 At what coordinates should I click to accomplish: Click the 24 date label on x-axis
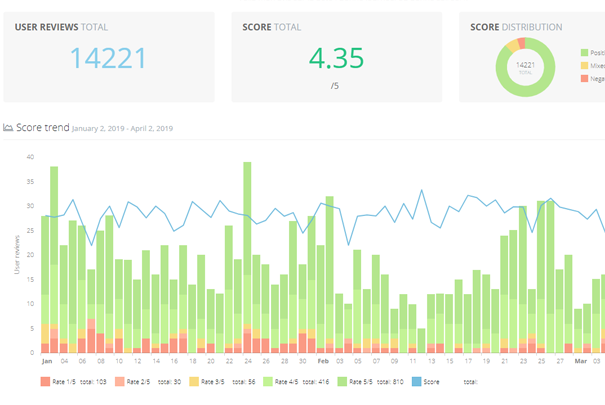tap(248, 361)
